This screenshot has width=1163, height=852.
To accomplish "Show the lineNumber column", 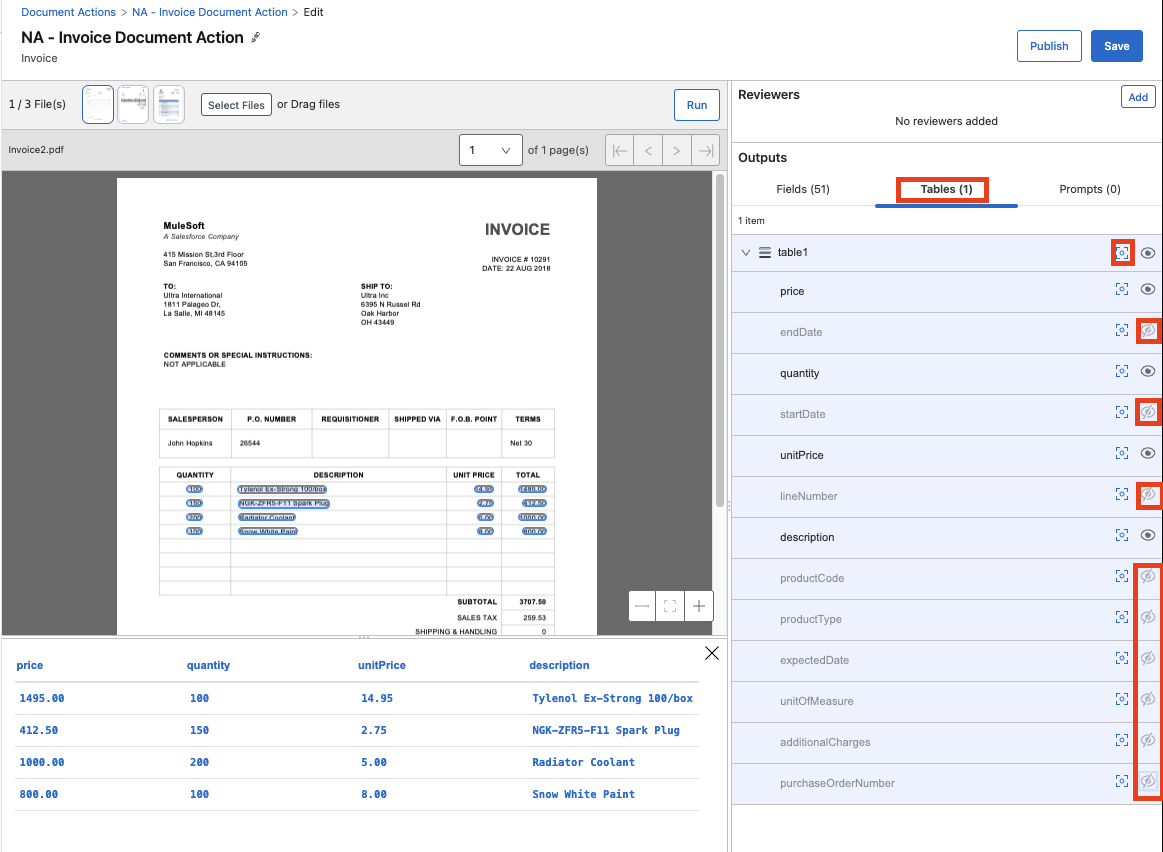I will [x=1148, y=494].
